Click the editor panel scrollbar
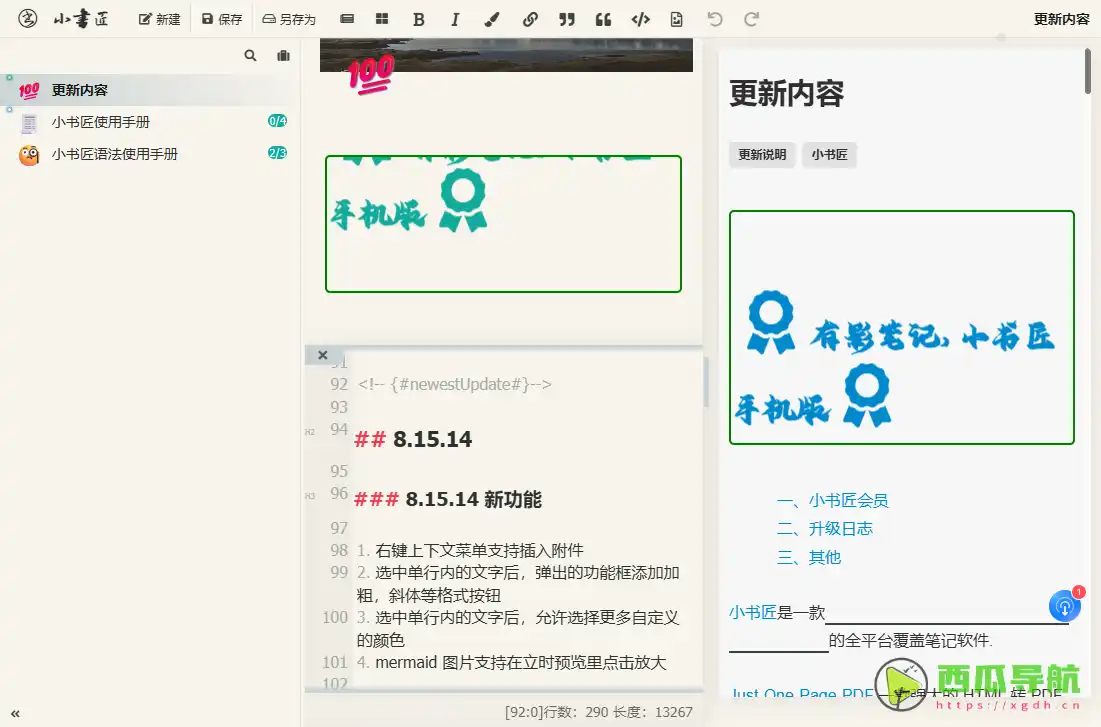This screenshot has height=727, width=1101. tap(706, 382)
